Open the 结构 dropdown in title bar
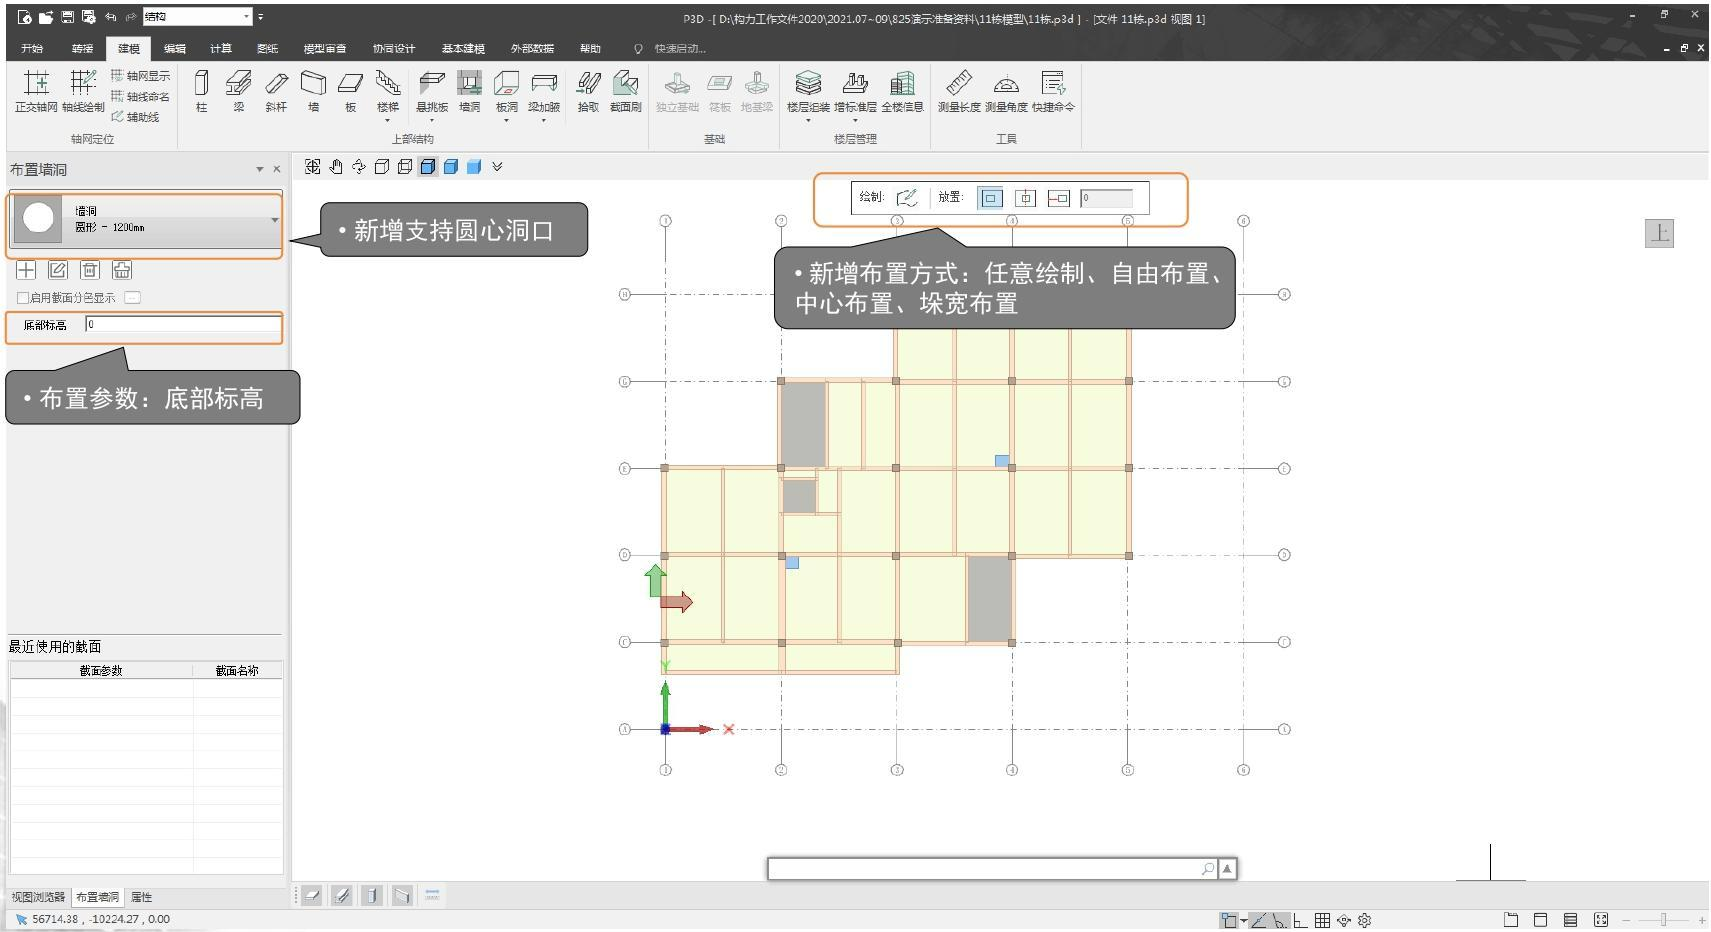This screenshot has width=1711, height=932. pyautogui.click(x=247, y=17)
